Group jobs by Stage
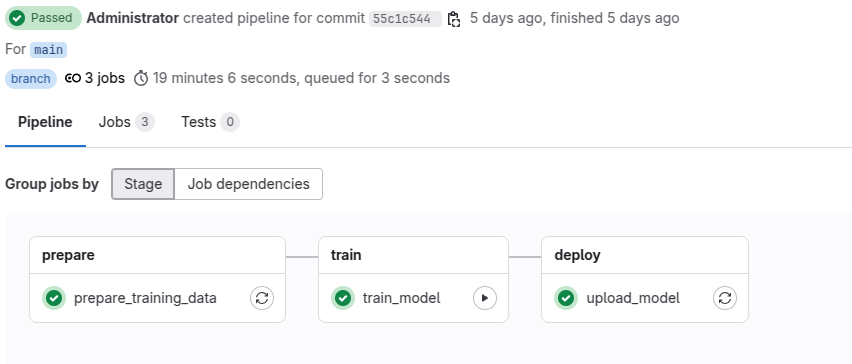This screenshot has width=852, height=364. tap(143, 184)
